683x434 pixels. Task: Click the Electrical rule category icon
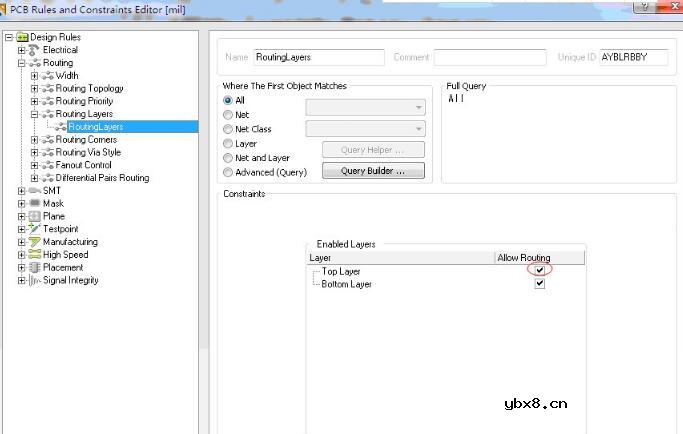coord(34,50)
